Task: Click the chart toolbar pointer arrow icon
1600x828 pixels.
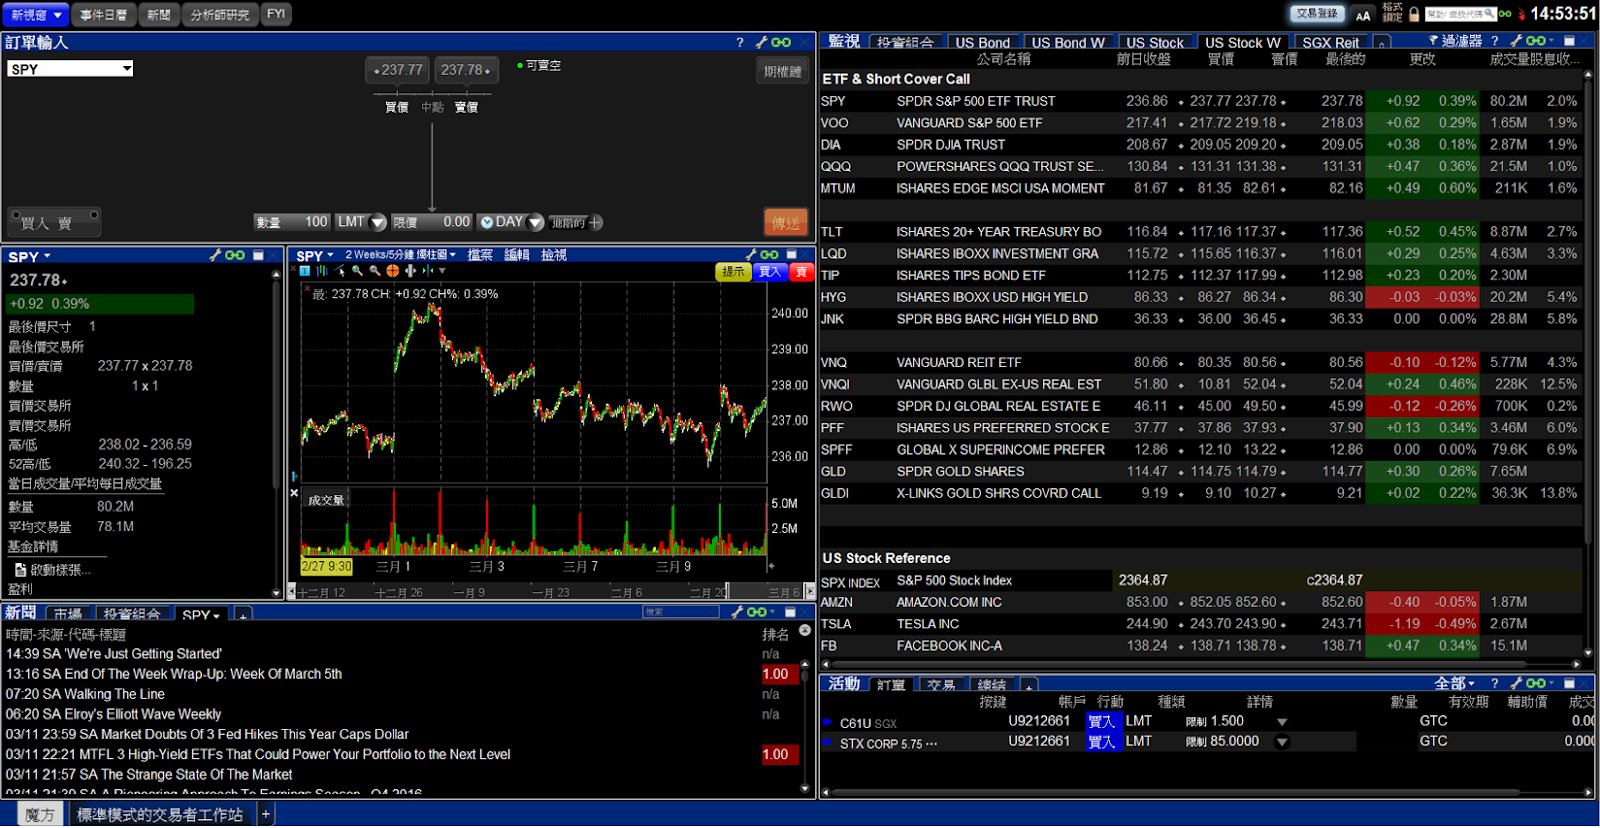Action: pyautogui.click(x=340, y=271)
